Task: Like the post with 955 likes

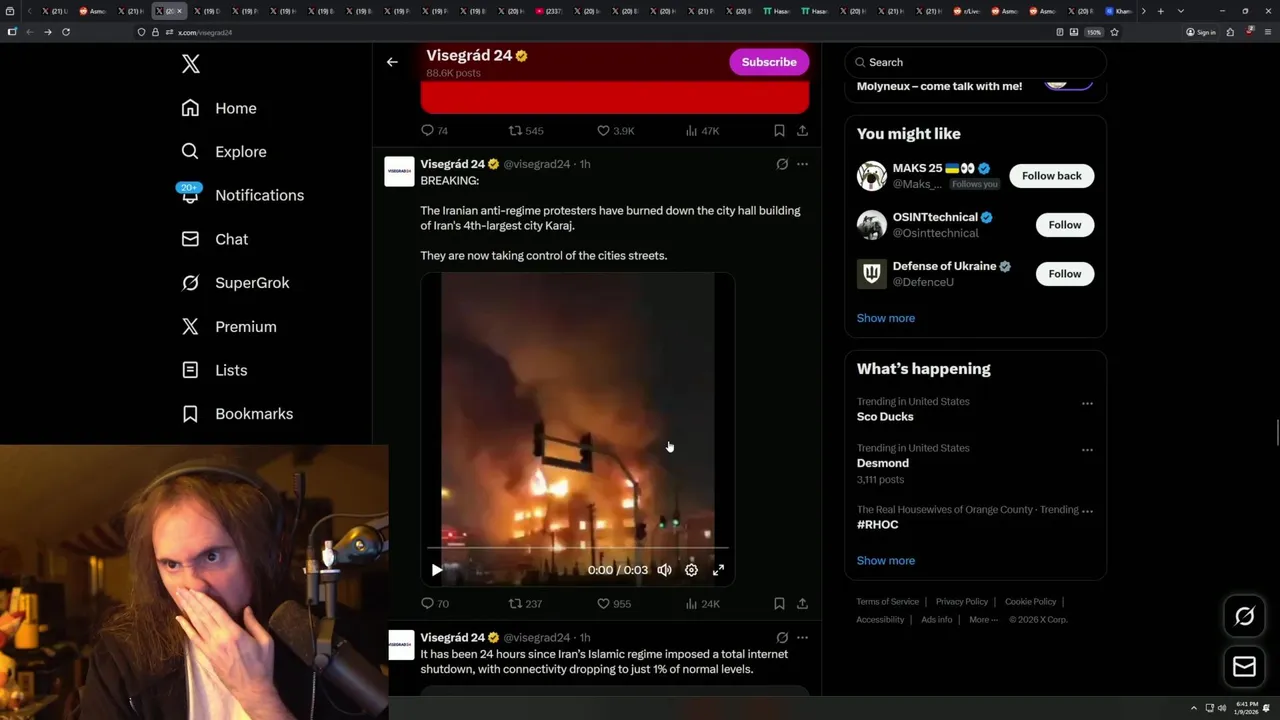Action: tap(614, 604)
